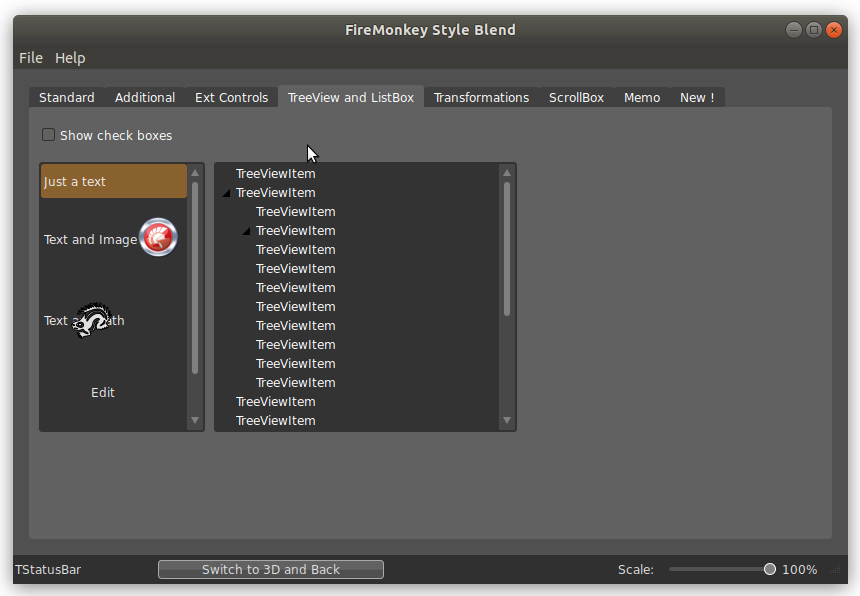Switch to the Additional tab

click(x=145, y=98)
